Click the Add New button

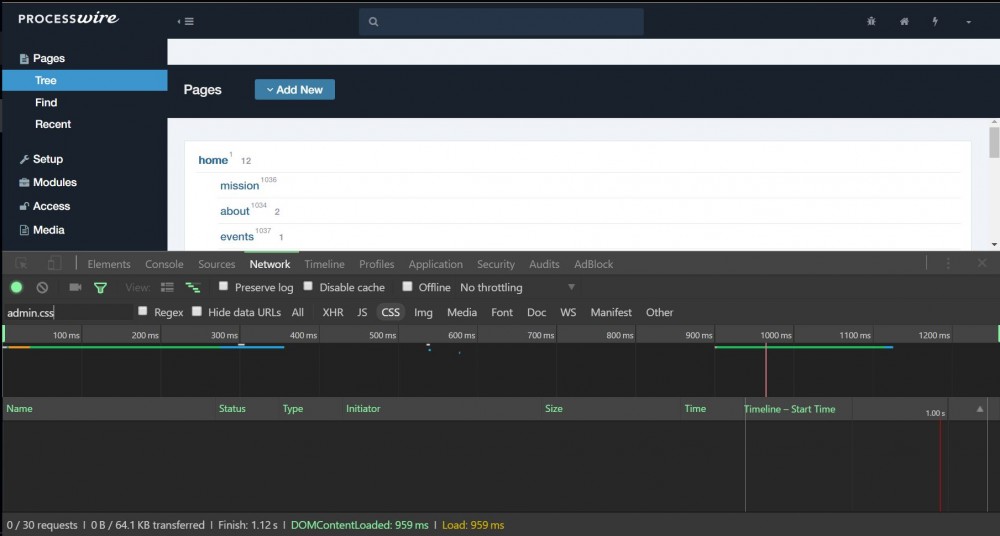(295, 90)
